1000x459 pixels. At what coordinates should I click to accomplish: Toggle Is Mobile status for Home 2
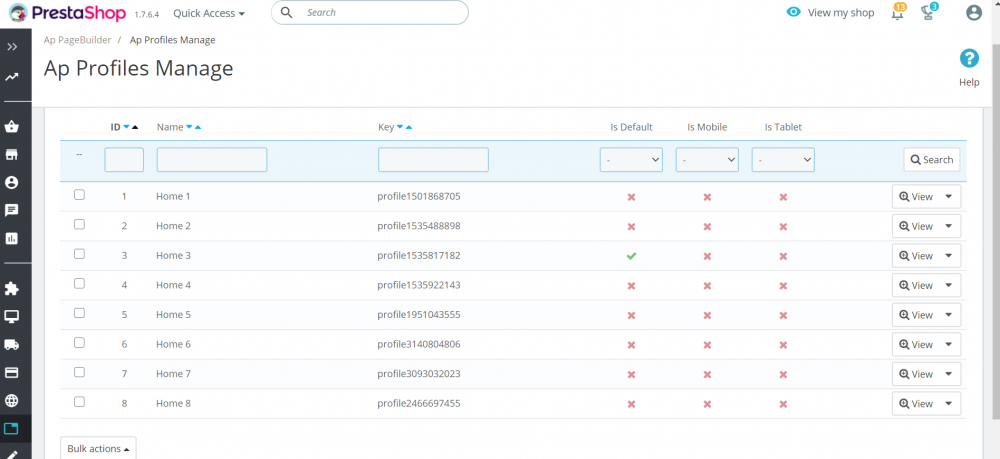pos(707,227)
